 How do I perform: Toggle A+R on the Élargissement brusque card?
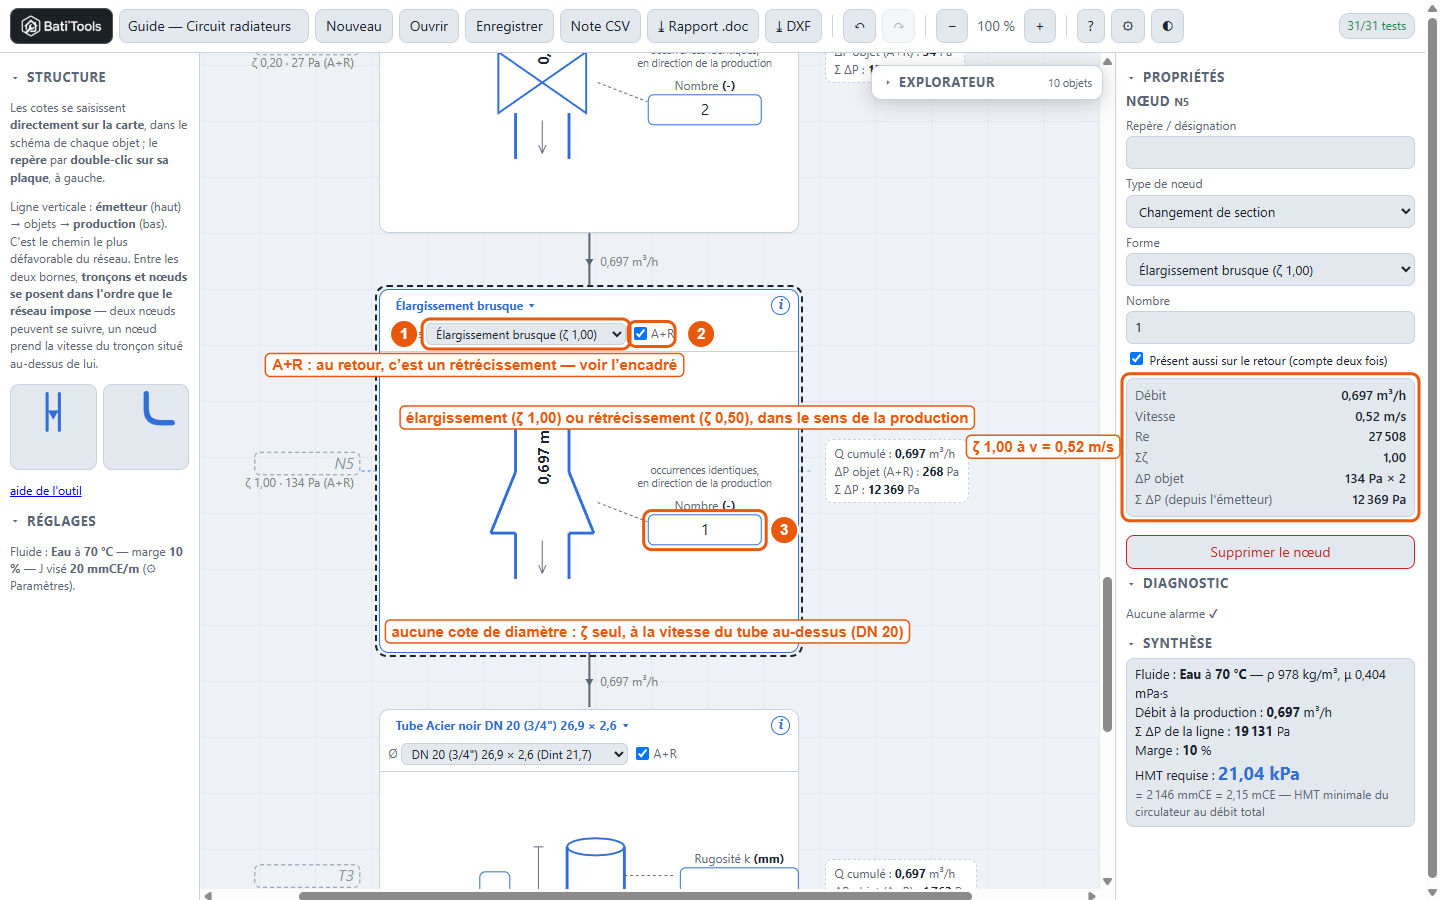click(641, 334)
